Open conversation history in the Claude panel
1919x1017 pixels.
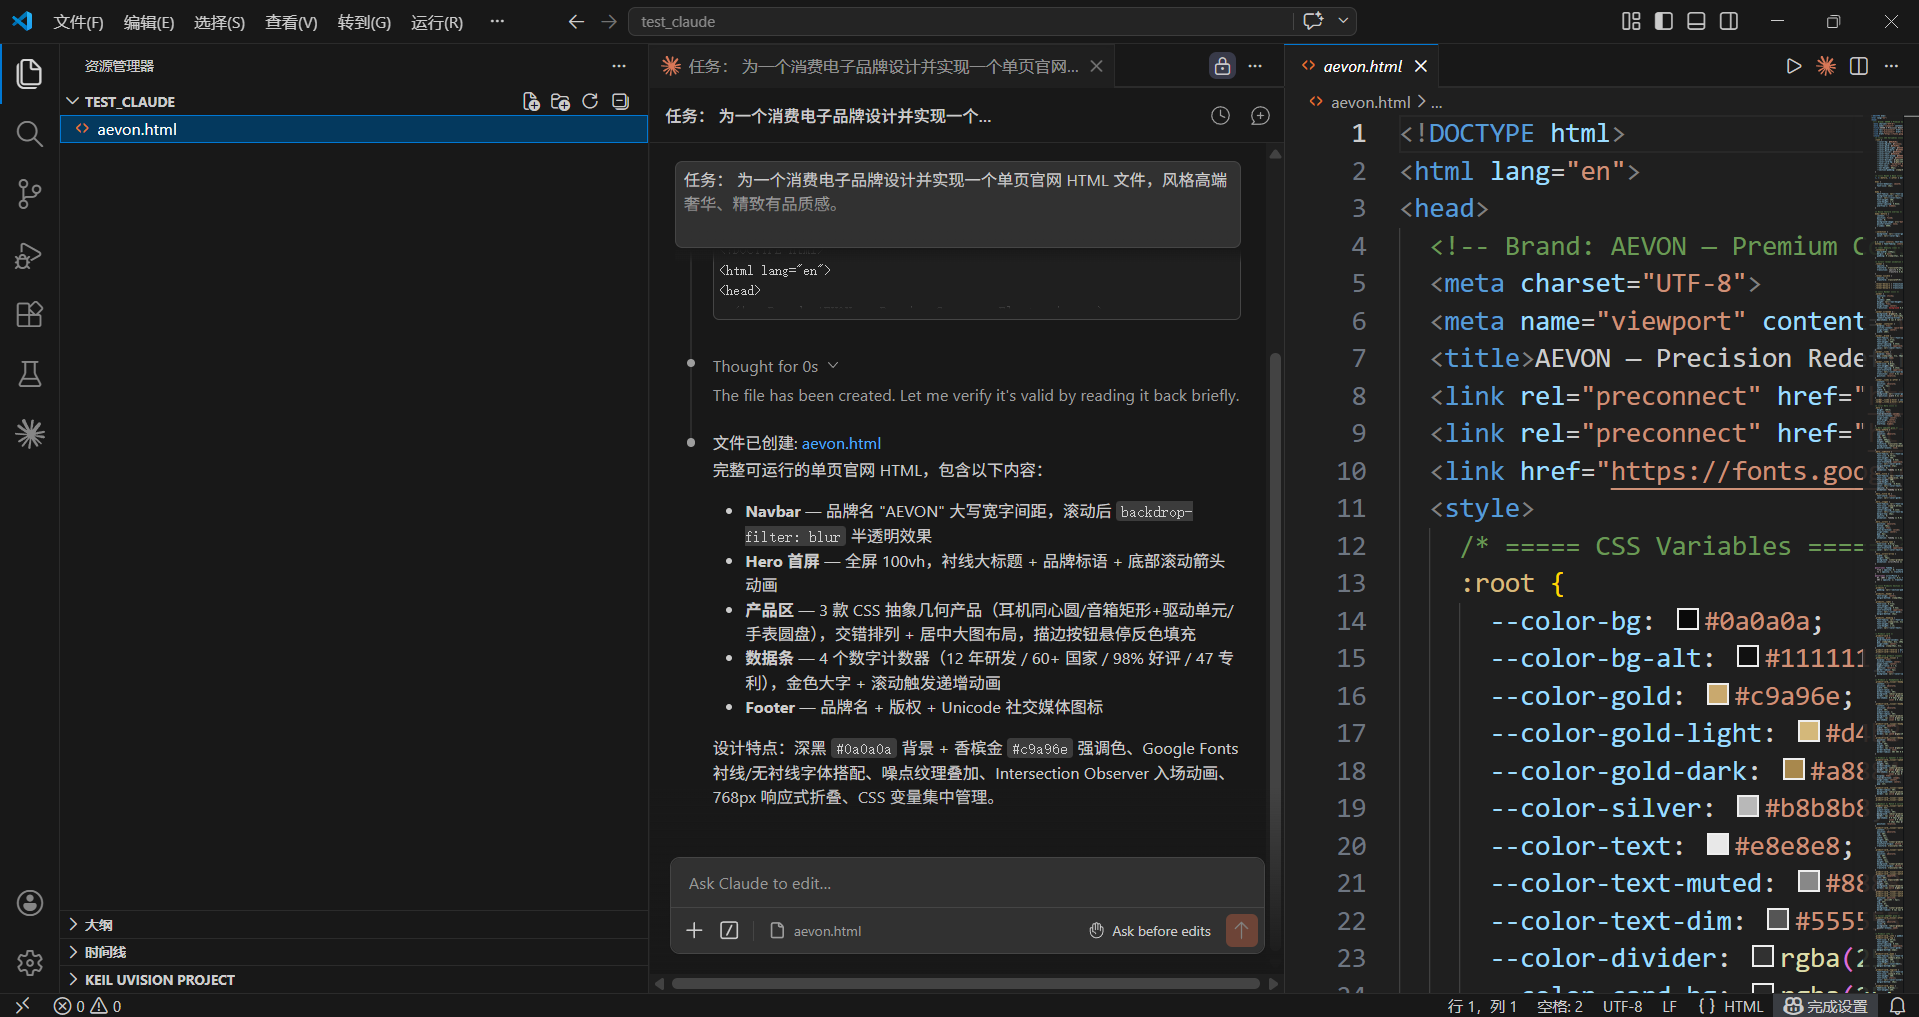point(1219,115)
